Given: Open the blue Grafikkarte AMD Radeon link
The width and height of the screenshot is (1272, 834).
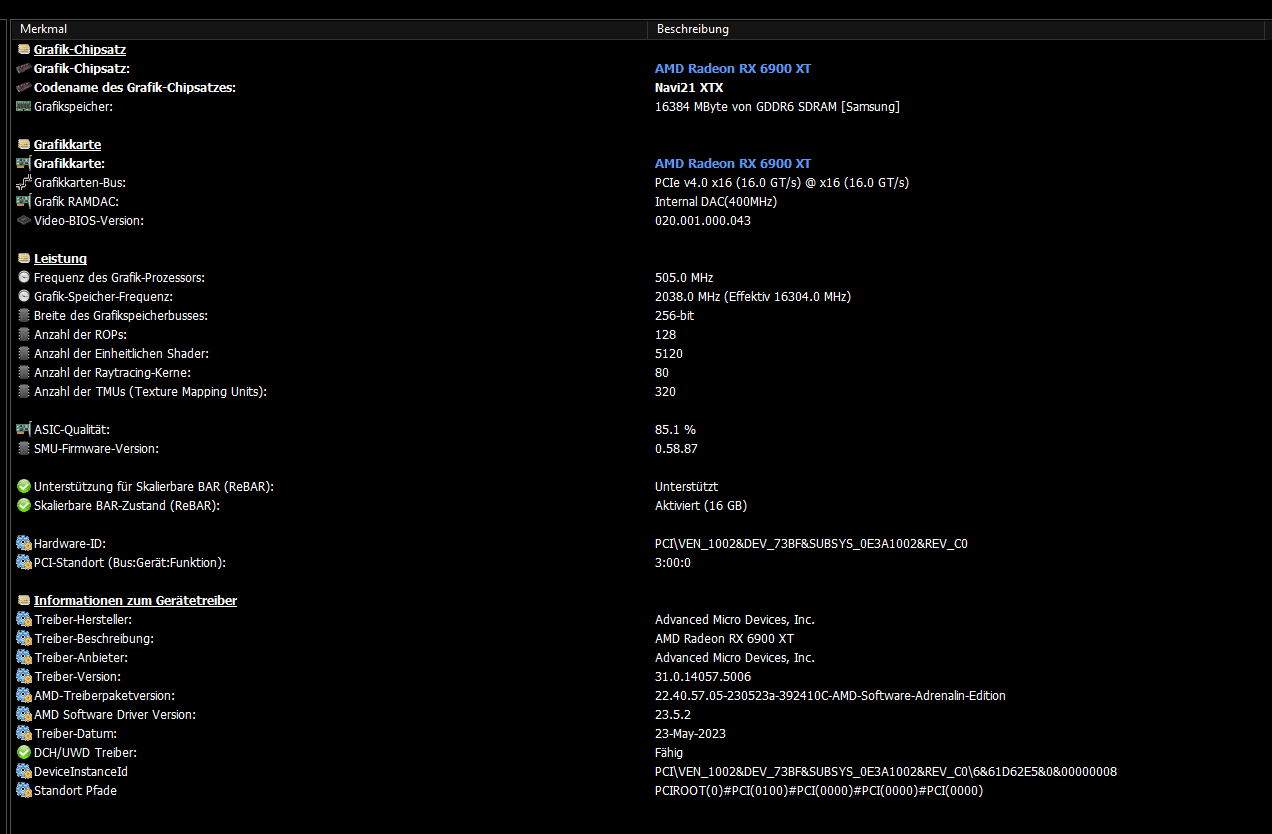Looking at the screenshot, I should [x=732, y=163].
